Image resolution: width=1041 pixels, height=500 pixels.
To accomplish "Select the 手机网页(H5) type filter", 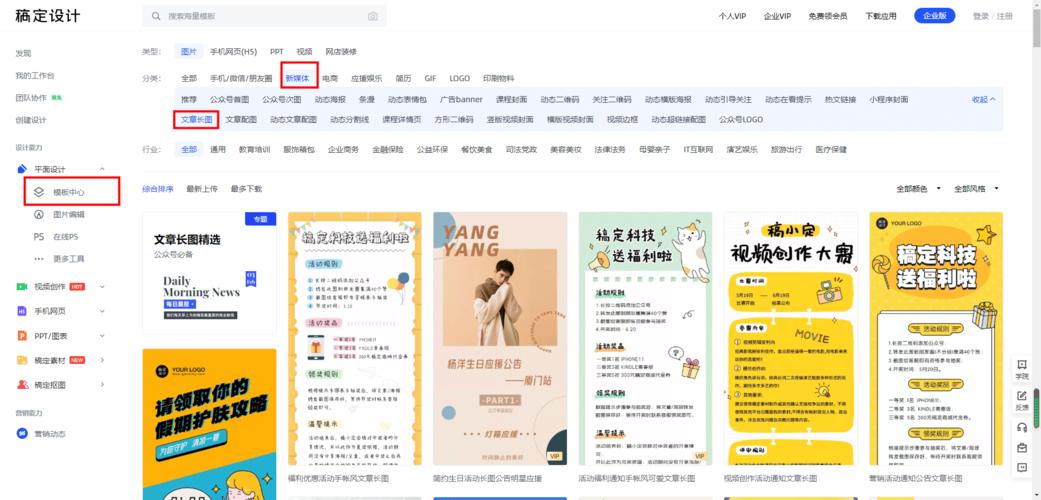I will coord(234,51).
